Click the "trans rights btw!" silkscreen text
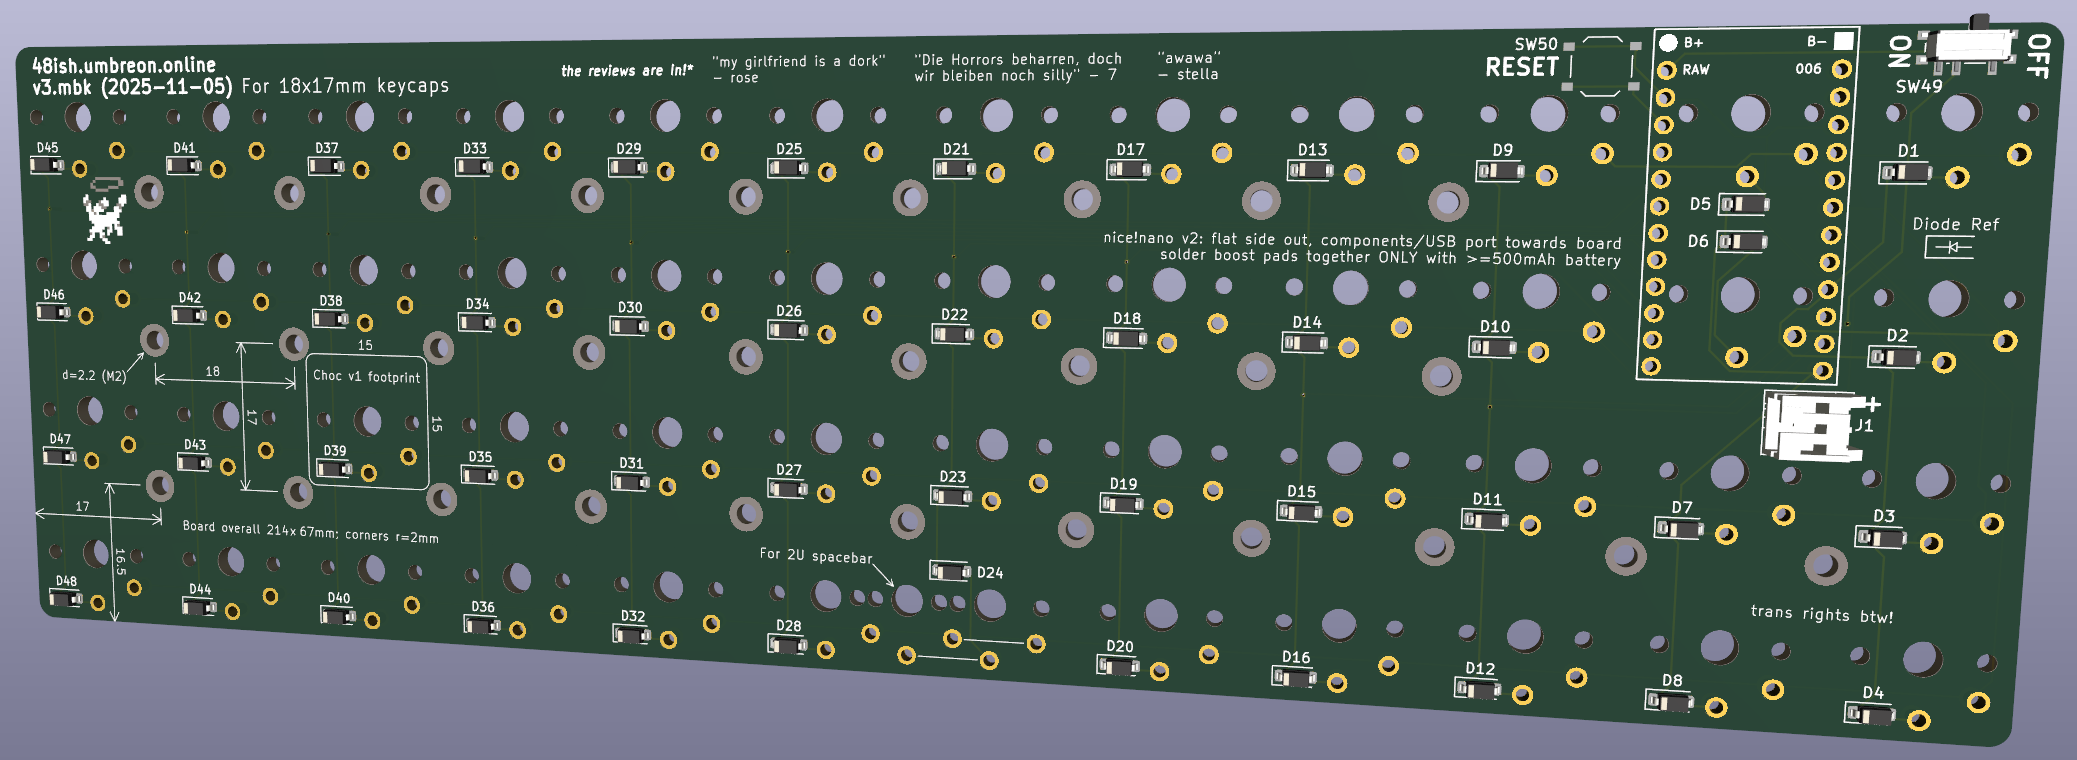 click(x=1821, y=614)
